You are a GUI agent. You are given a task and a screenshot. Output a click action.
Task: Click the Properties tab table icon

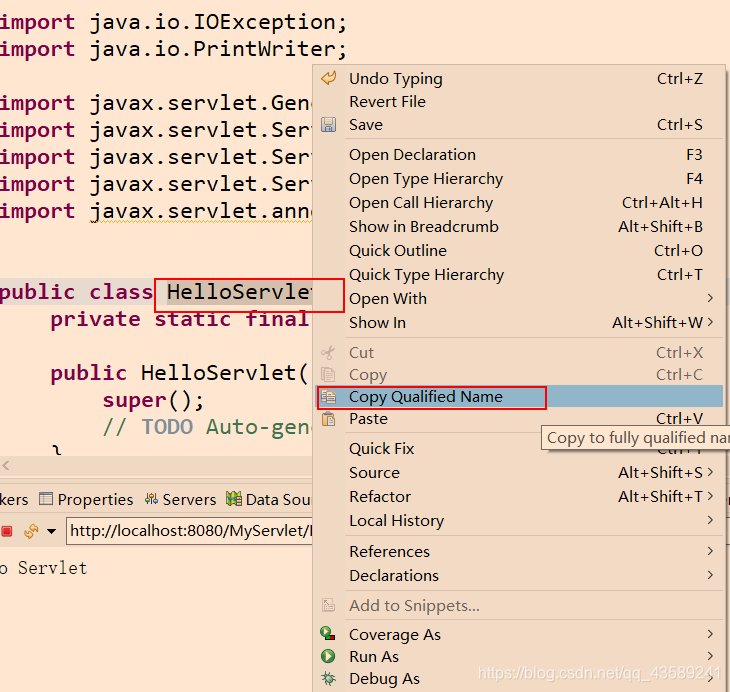click(46, 499)
